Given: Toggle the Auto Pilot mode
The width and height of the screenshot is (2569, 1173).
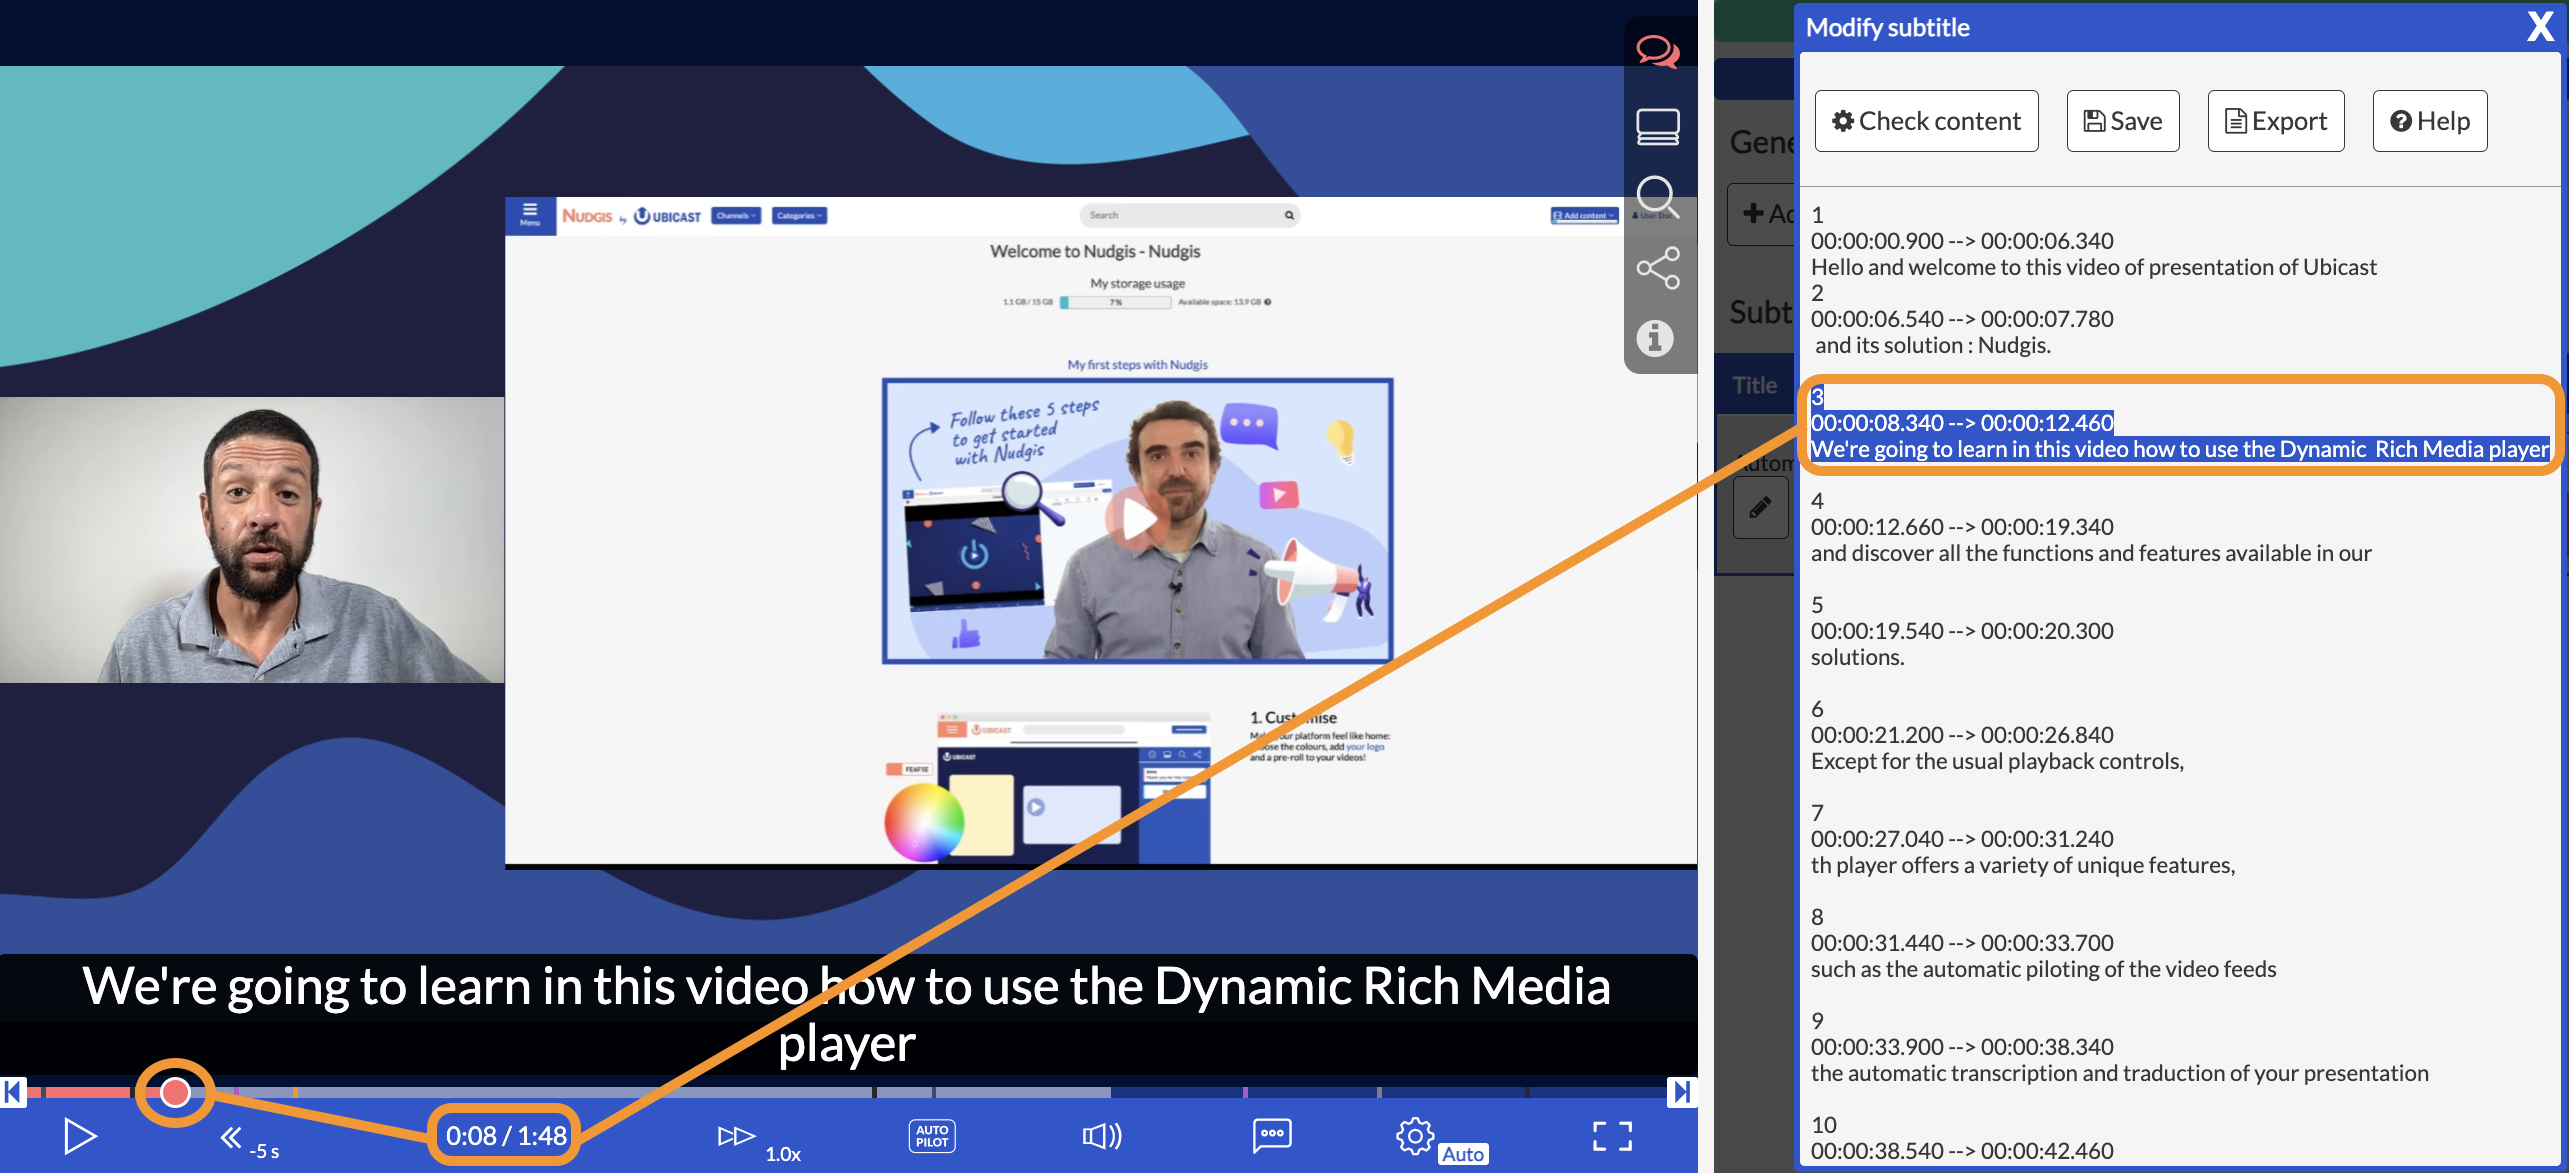Looking at the screenshot, I should (x=931, y=1136).
